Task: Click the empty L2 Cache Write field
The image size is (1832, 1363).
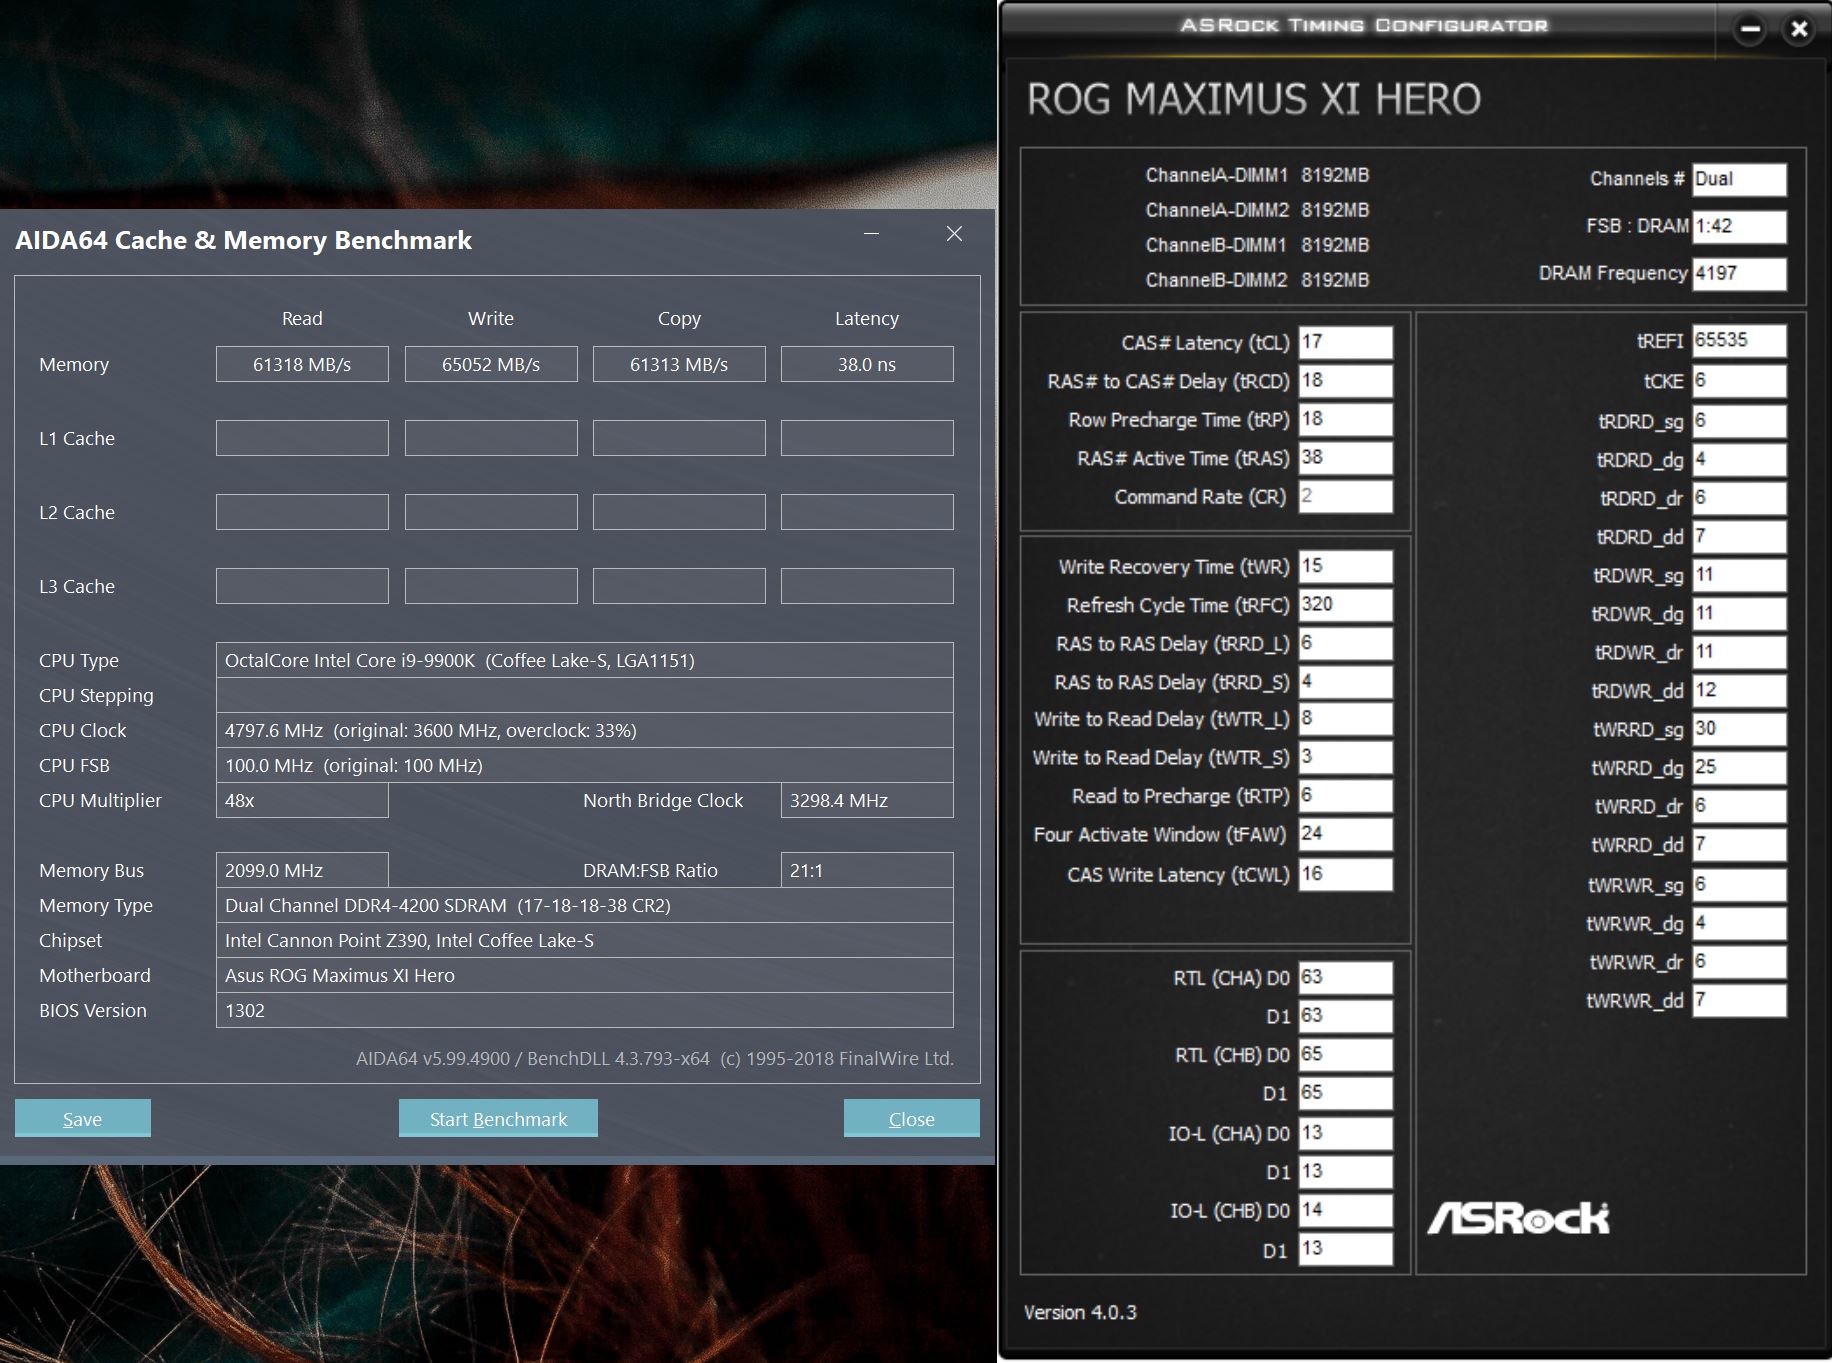Action: point(491,512)
